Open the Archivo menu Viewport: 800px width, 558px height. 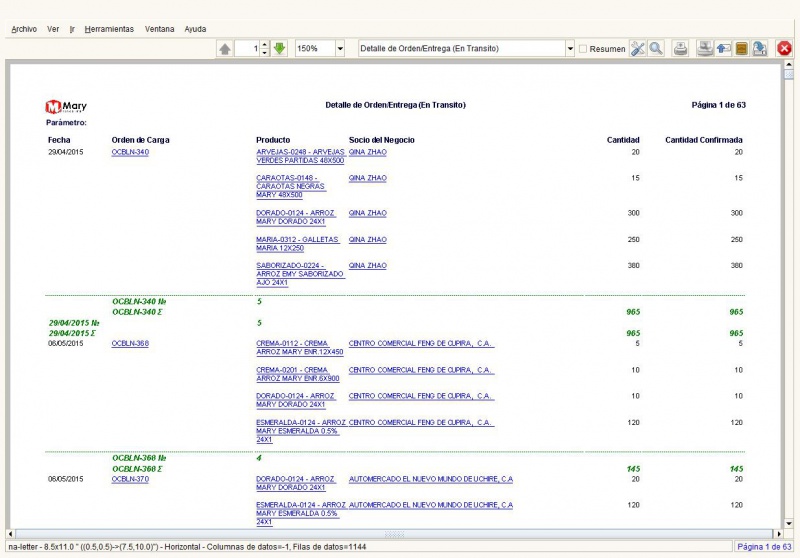coord(24,29)
